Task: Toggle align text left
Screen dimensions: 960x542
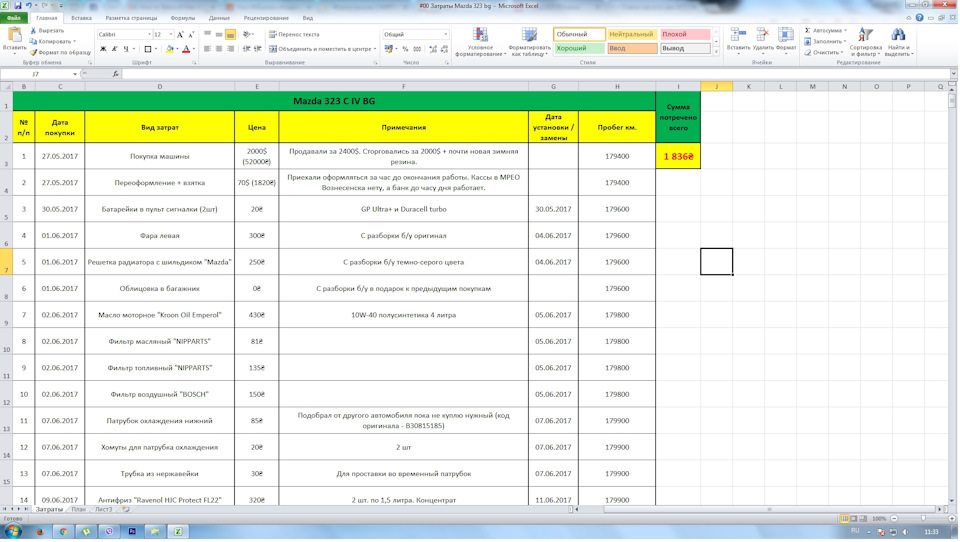Action: (x=208, y=49)
